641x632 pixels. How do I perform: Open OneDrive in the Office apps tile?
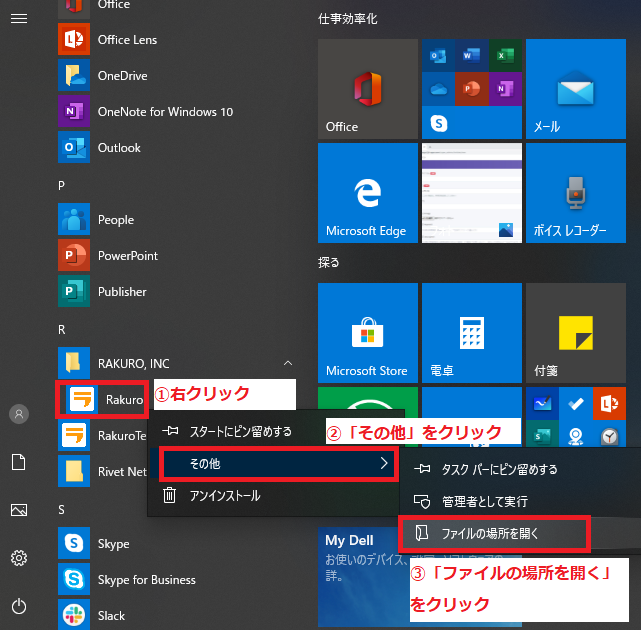point(438,89)
